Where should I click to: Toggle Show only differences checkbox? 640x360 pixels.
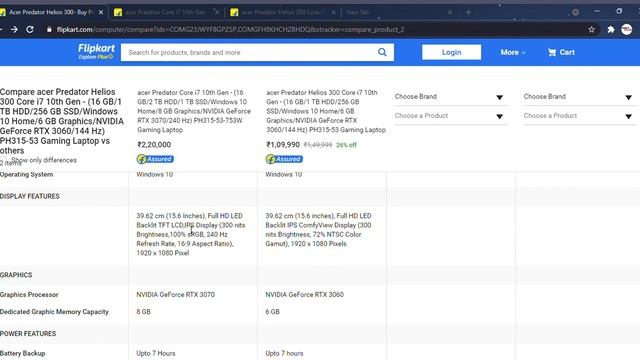point(3,160)
